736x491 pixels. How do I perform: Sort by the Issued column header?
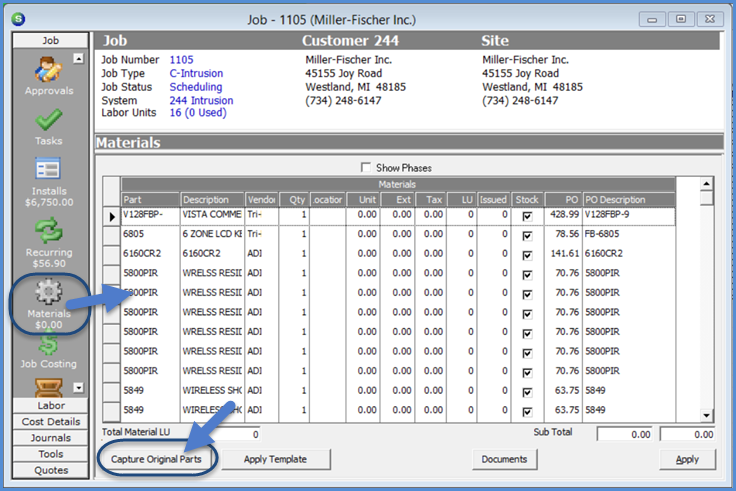493,199
